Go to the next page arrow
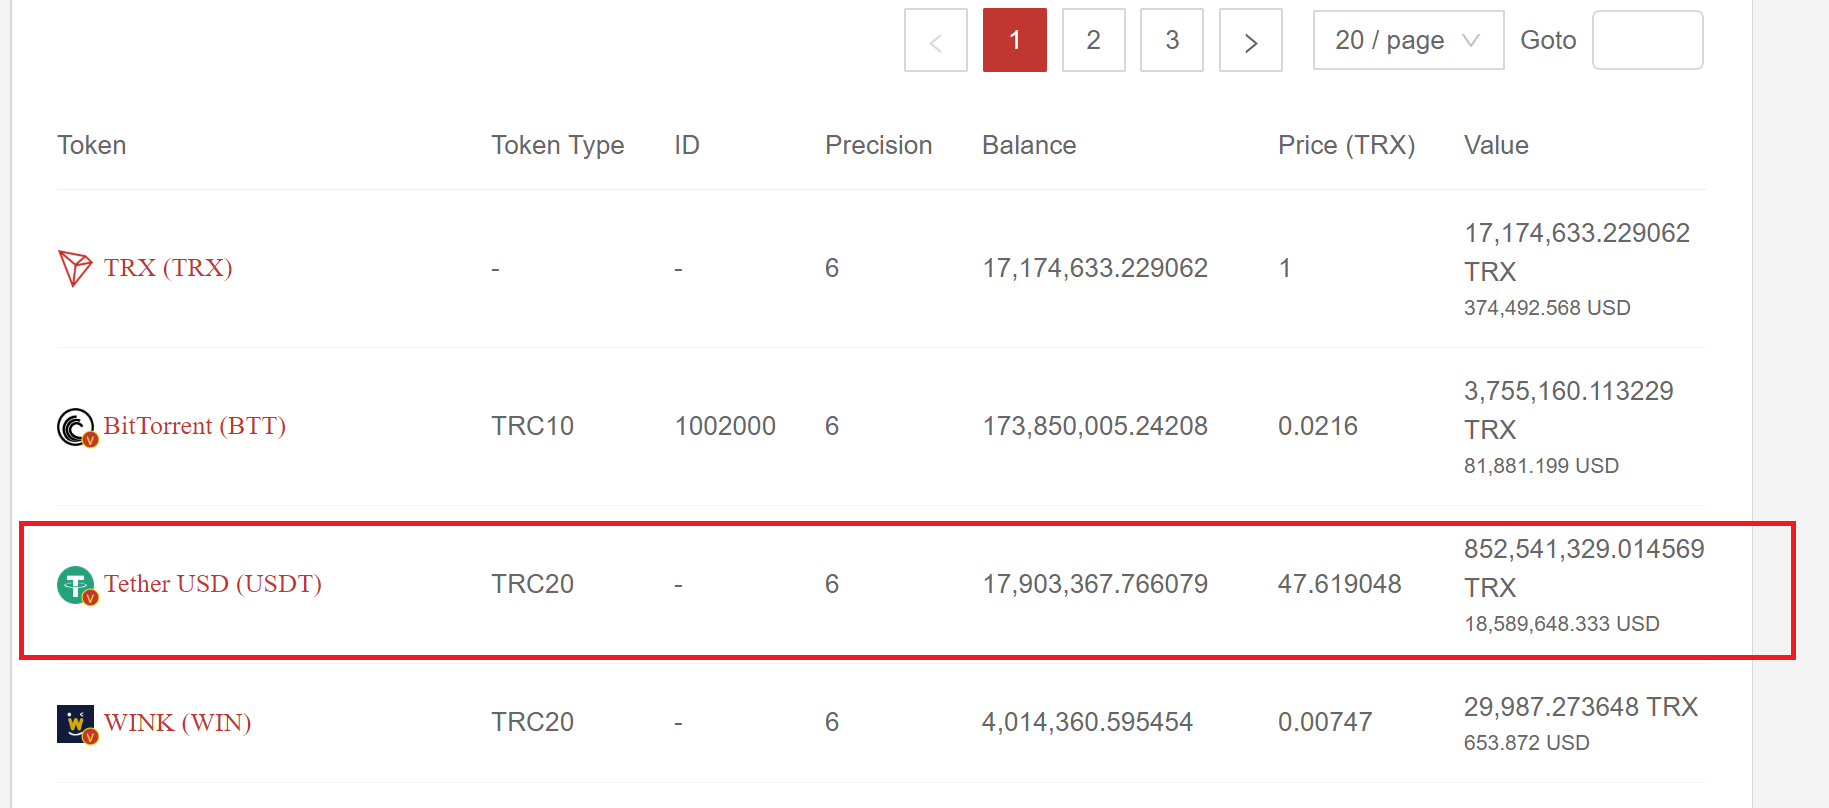Screen dimensions: 1829x808 1250,41
